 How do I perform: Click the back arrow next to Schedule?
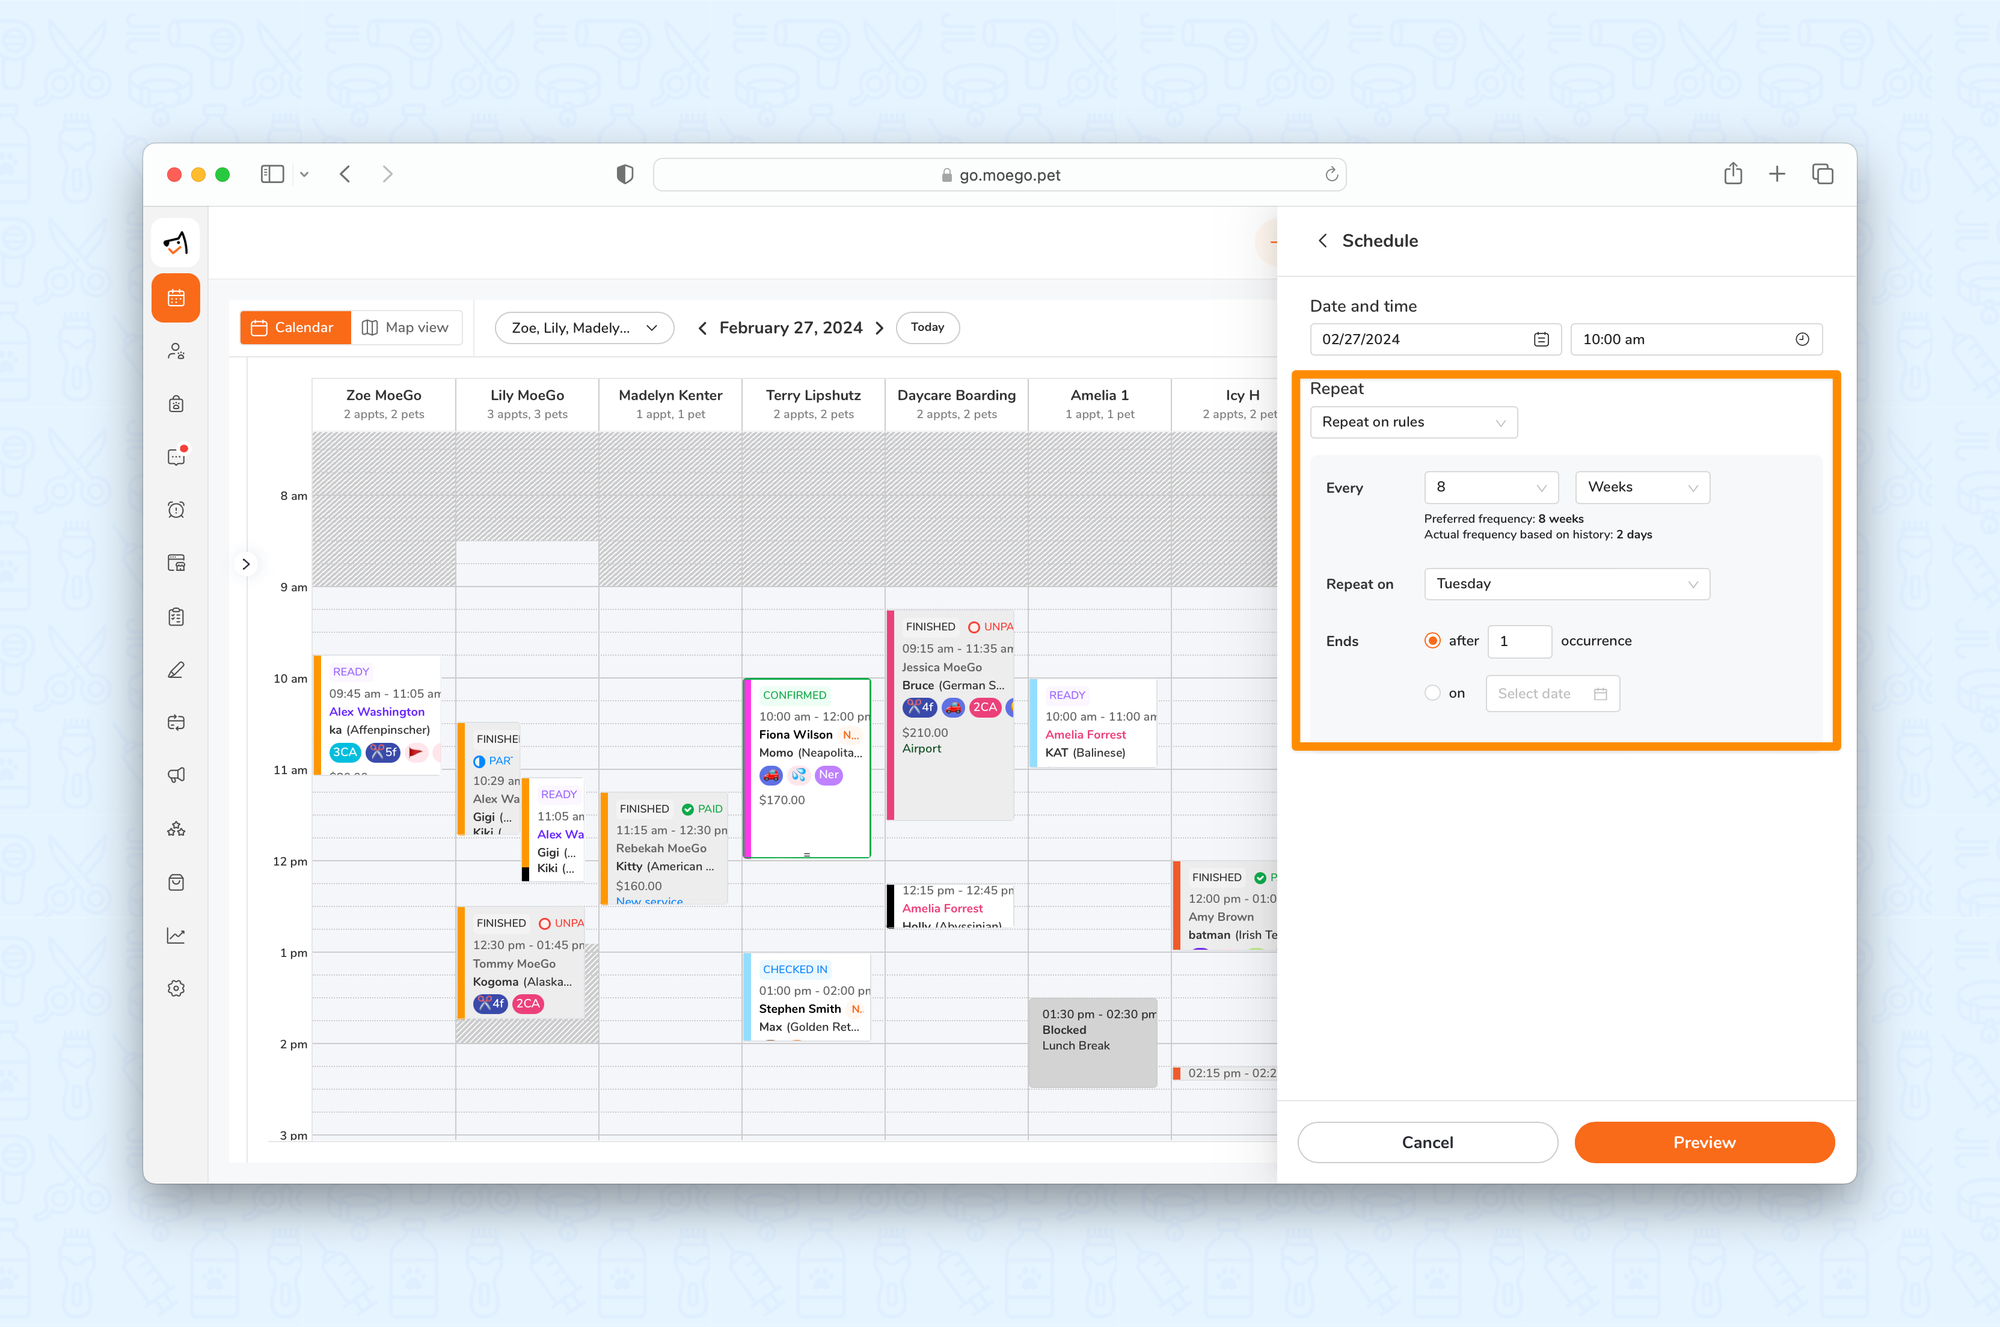coord(1323,241)
